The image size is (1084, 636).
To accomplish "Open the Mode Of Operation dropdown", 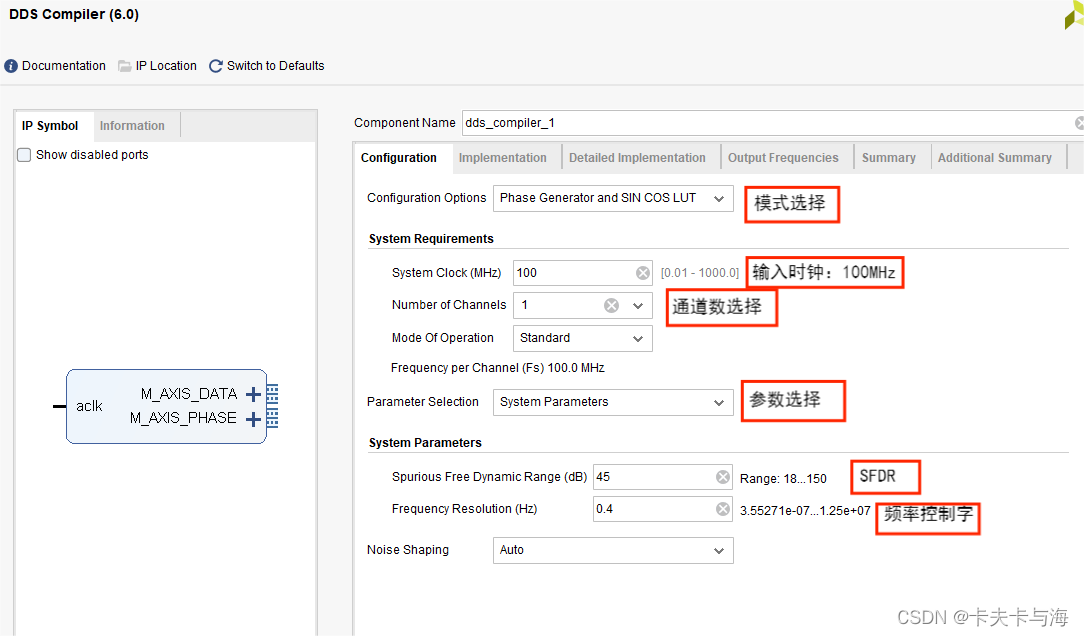I will 583,338.
